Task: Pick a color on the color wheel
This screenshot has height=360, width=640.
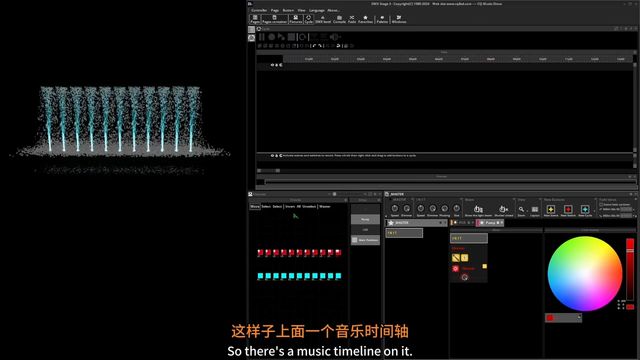Action: coord(584,273)
